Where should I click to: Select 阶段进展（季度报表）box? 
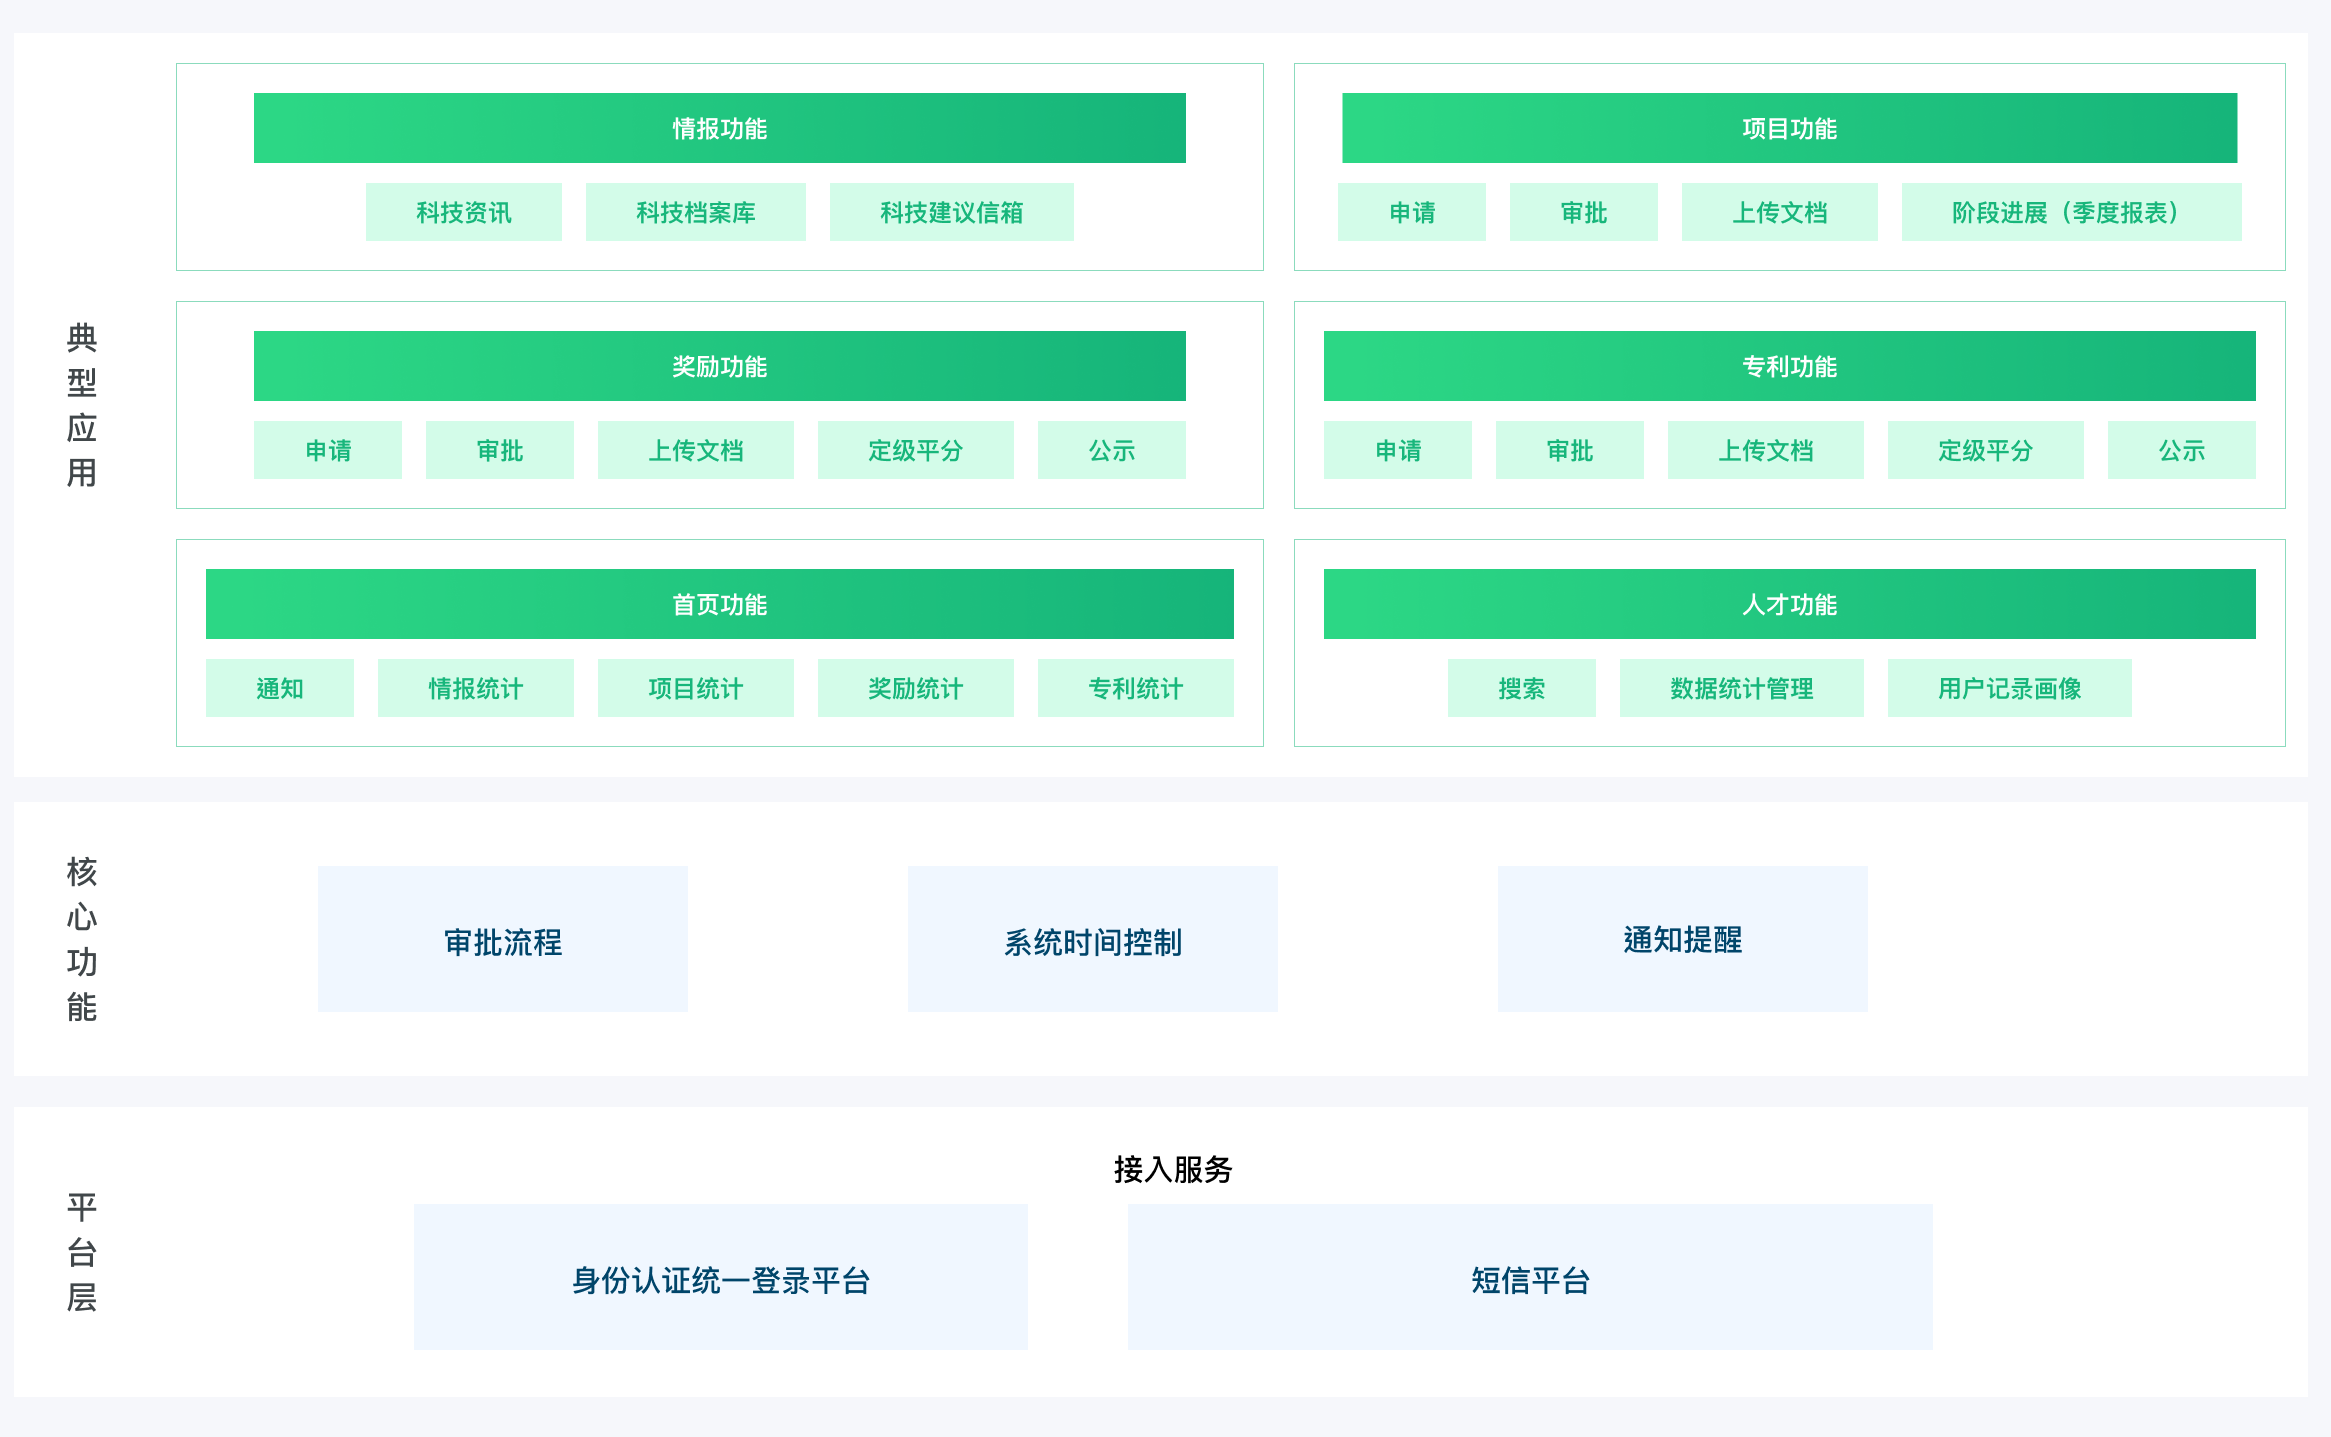coord(2070,212)
